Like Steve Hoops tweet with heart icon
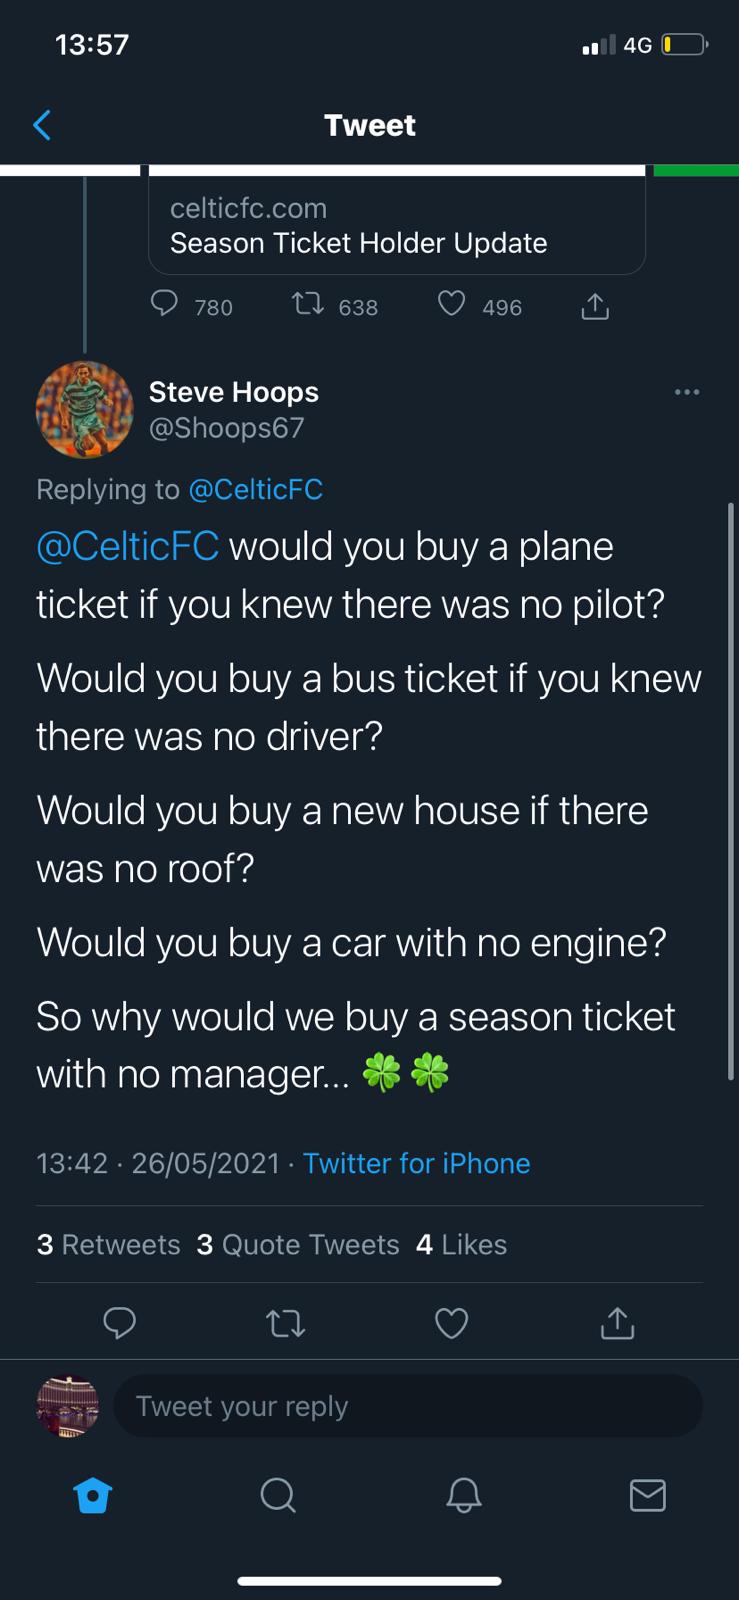739x1600 pixels. 452,1323
